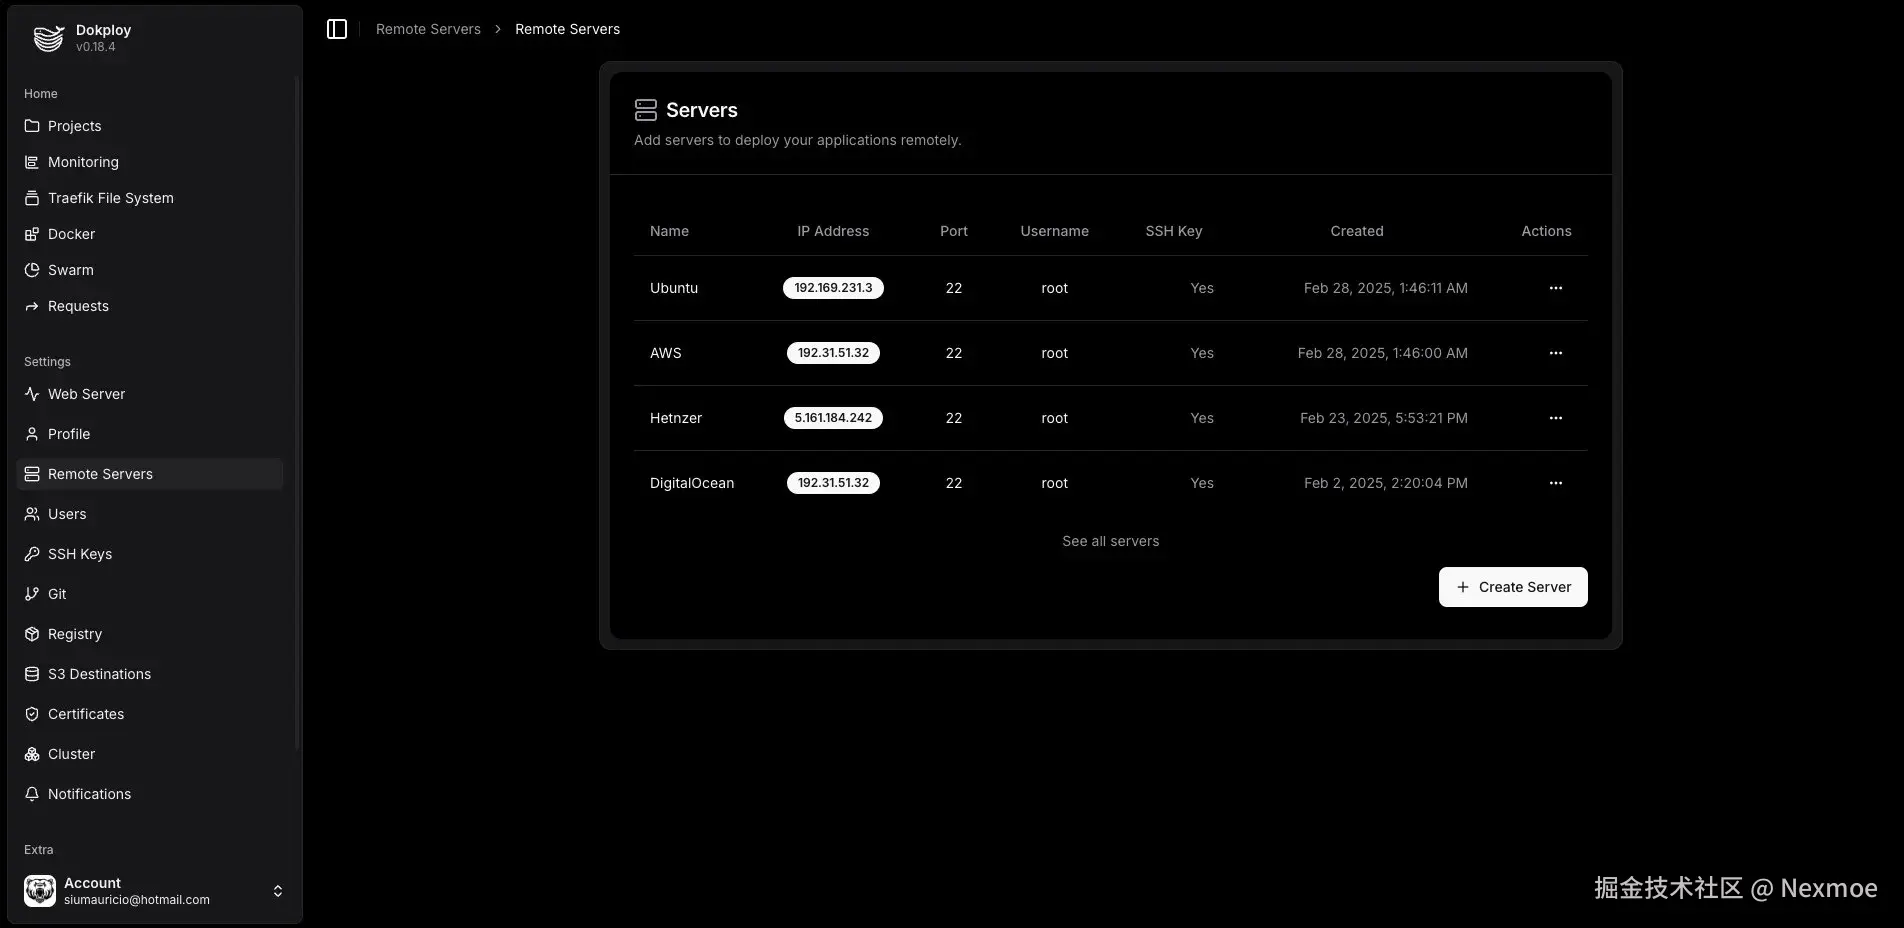The image size is (1904, 928).
Task: Go to Monitoring in sidebar
Action: coord(150,162)
